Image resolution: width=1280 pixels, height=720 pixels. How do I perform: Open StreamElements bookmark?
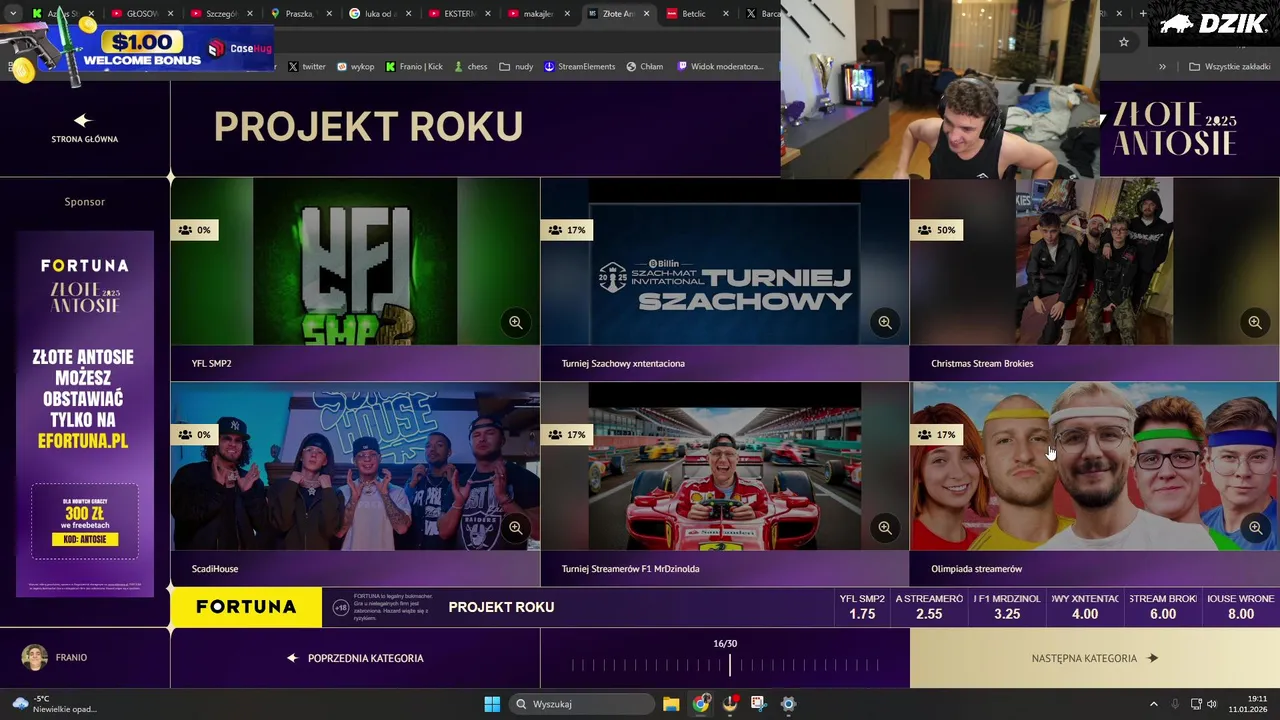[x=579, y=66]
